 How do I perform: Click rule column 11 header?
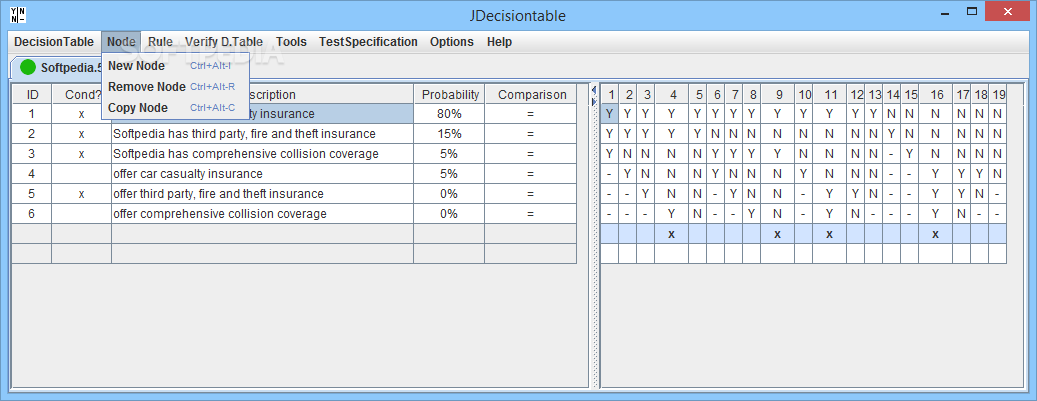click(830, 95)
